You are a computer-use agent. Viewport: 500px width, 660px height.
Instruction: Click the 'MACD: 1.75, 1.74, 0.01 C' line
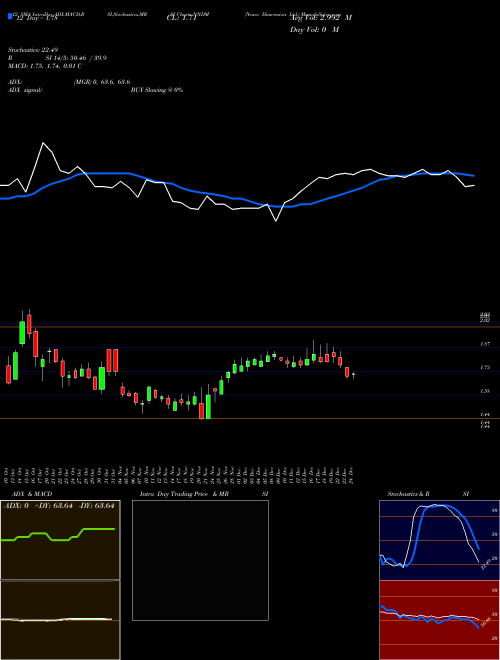click(x=45, y=66)
